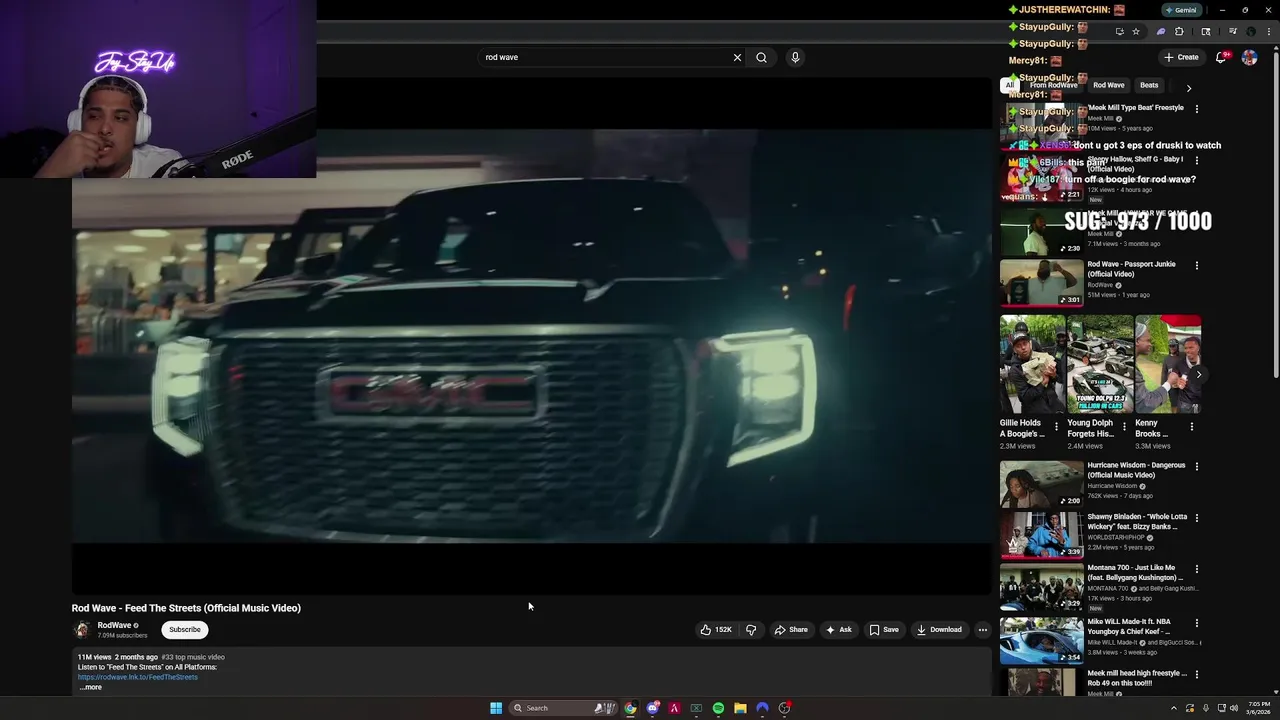The width and height of the screenshot is (1280, 720).
Task: Open options for Mike WiLL Made-It video
Action: 1197,624
